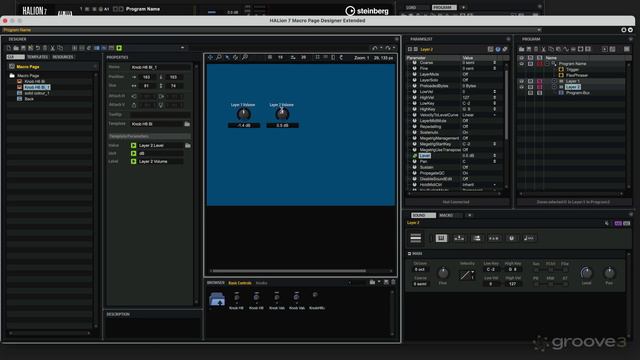
Task: Click the Cut icon in Program tree toolbar
Action: (544, 49)
